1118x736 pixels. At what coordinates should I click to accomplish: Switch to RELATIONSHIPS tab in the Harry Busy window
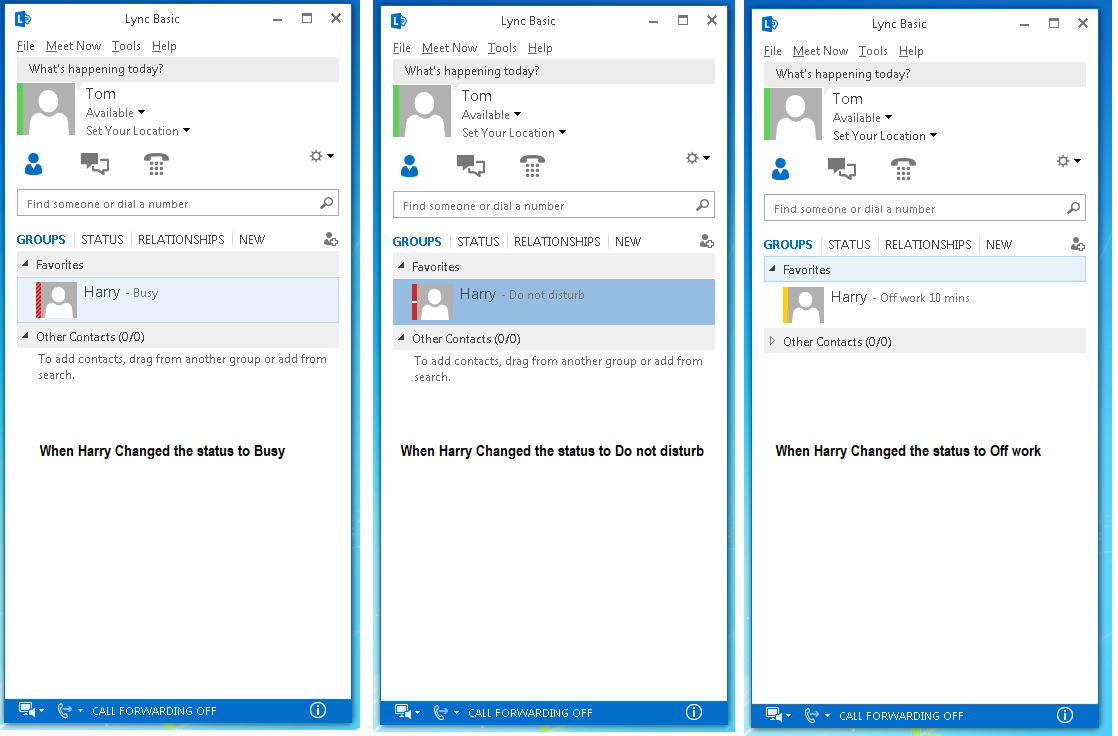coord(181,240)
